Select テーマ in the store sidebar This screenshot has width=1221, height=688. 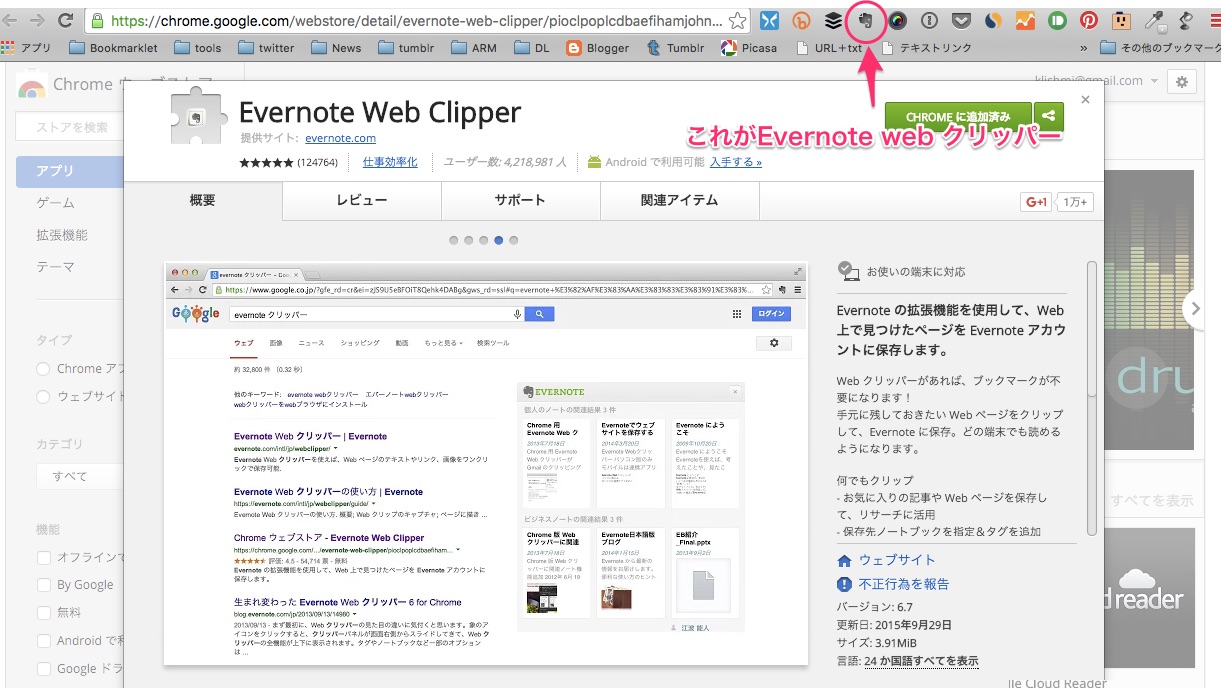pyautogui.click(x=56, y=267)
